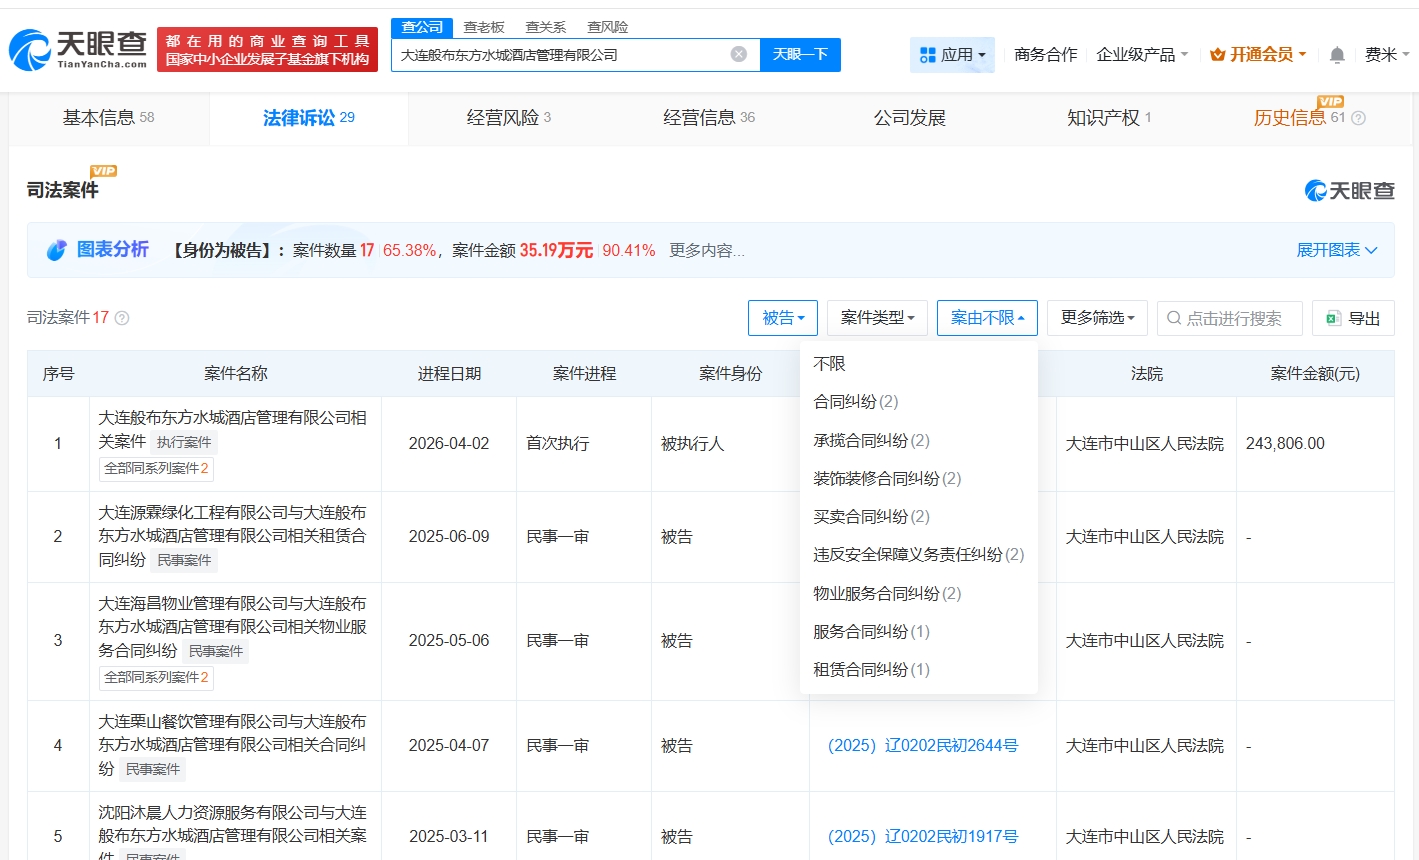Screen dimensions: 1419x860
Task: Open the 知识产权 tab
Action: pyautogui.click(x=1109, y=118)
